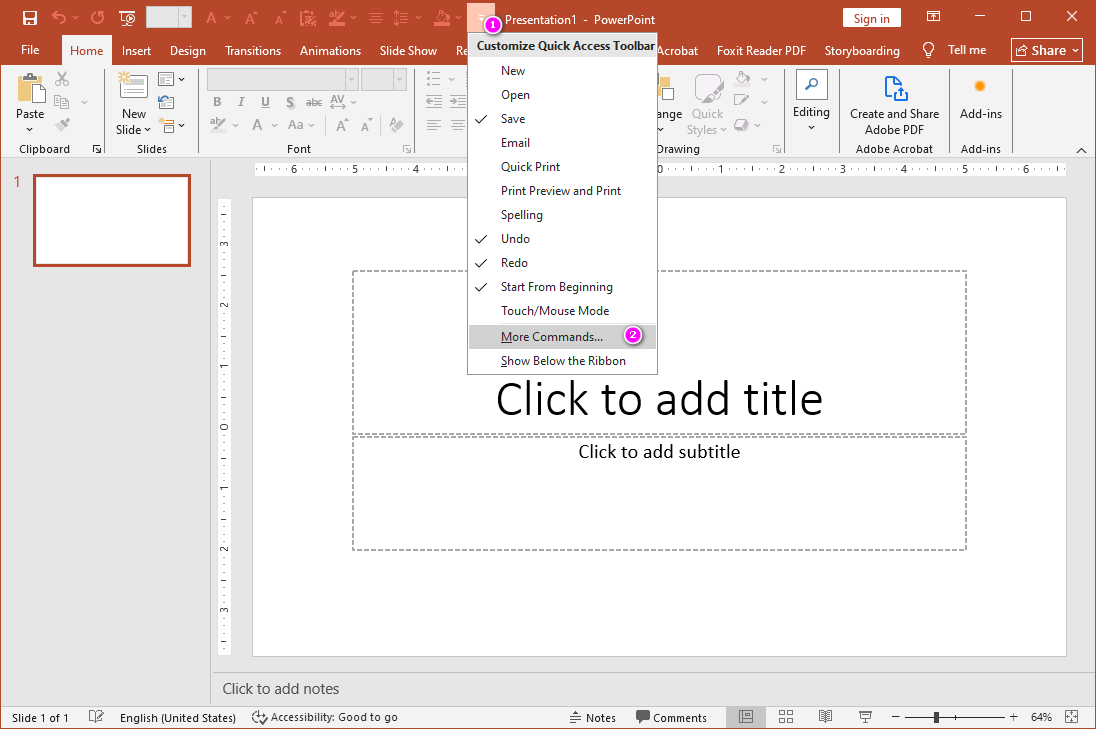Viewport: 1096px width, 729px height.
Task: Select the slide 1 thumbnail
Action: [x=111, y=220]
